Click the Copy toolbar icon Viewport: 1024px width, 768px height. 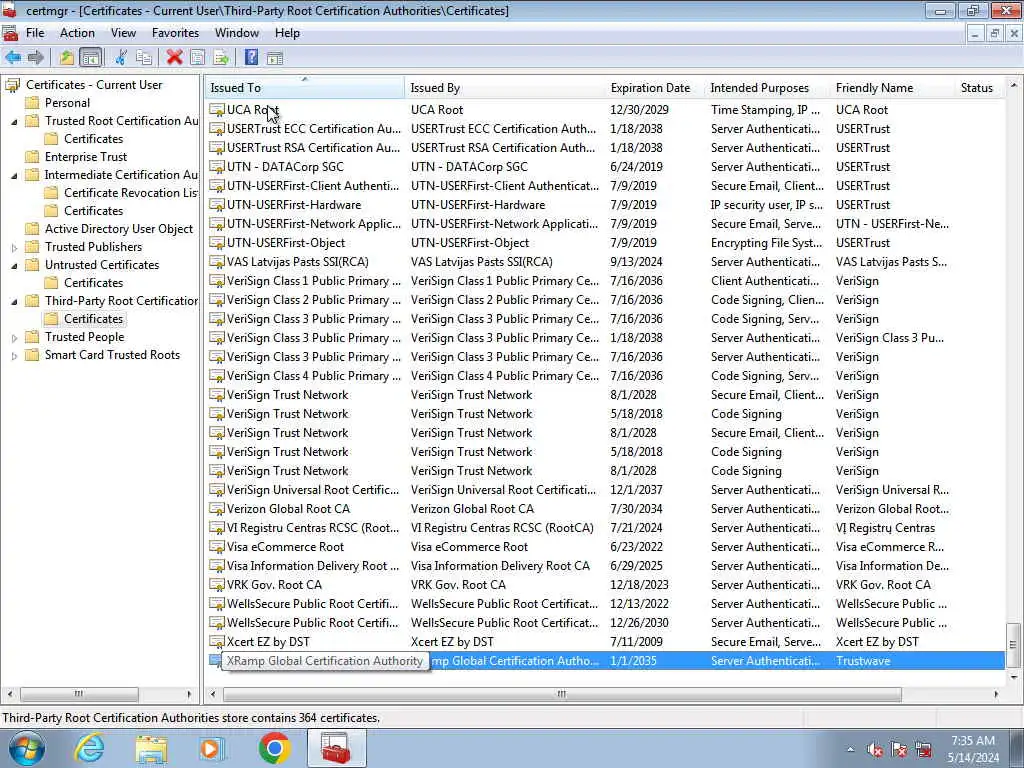click(x=144, y=57)
